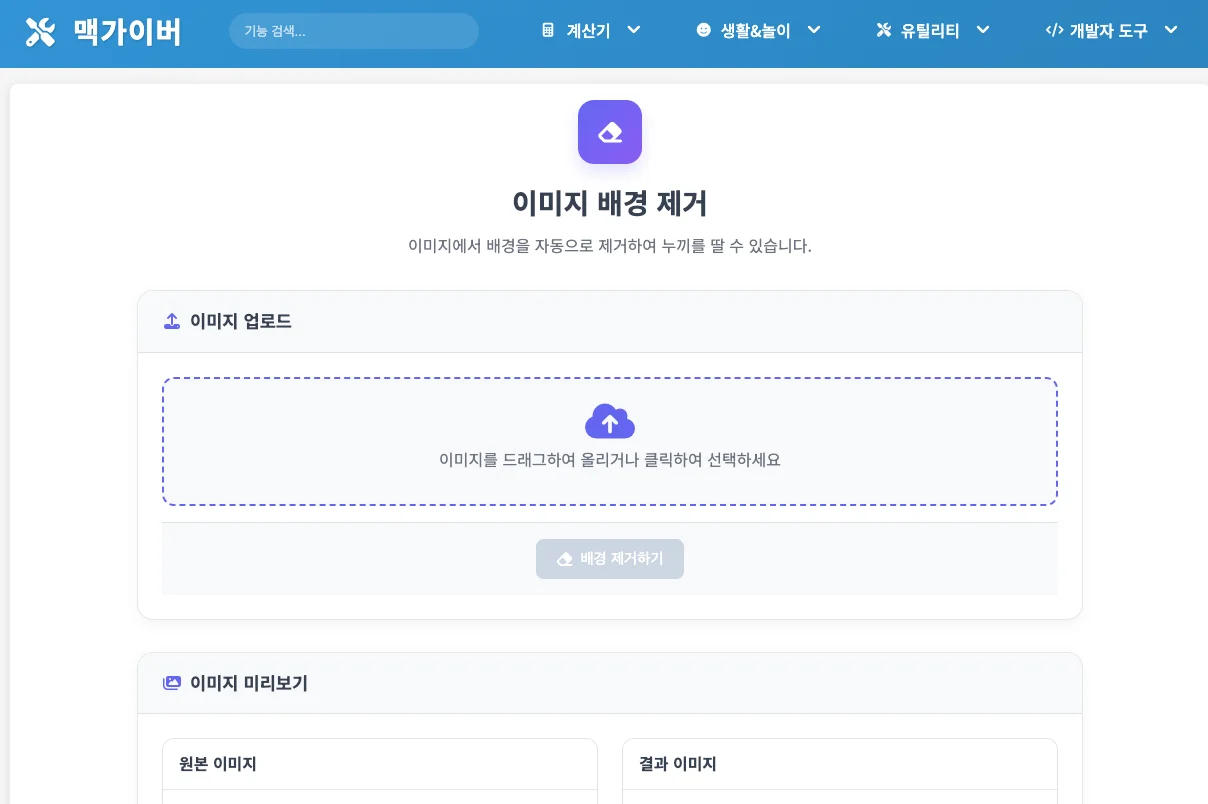Click the tools icon beside 유틸리티

883,30
